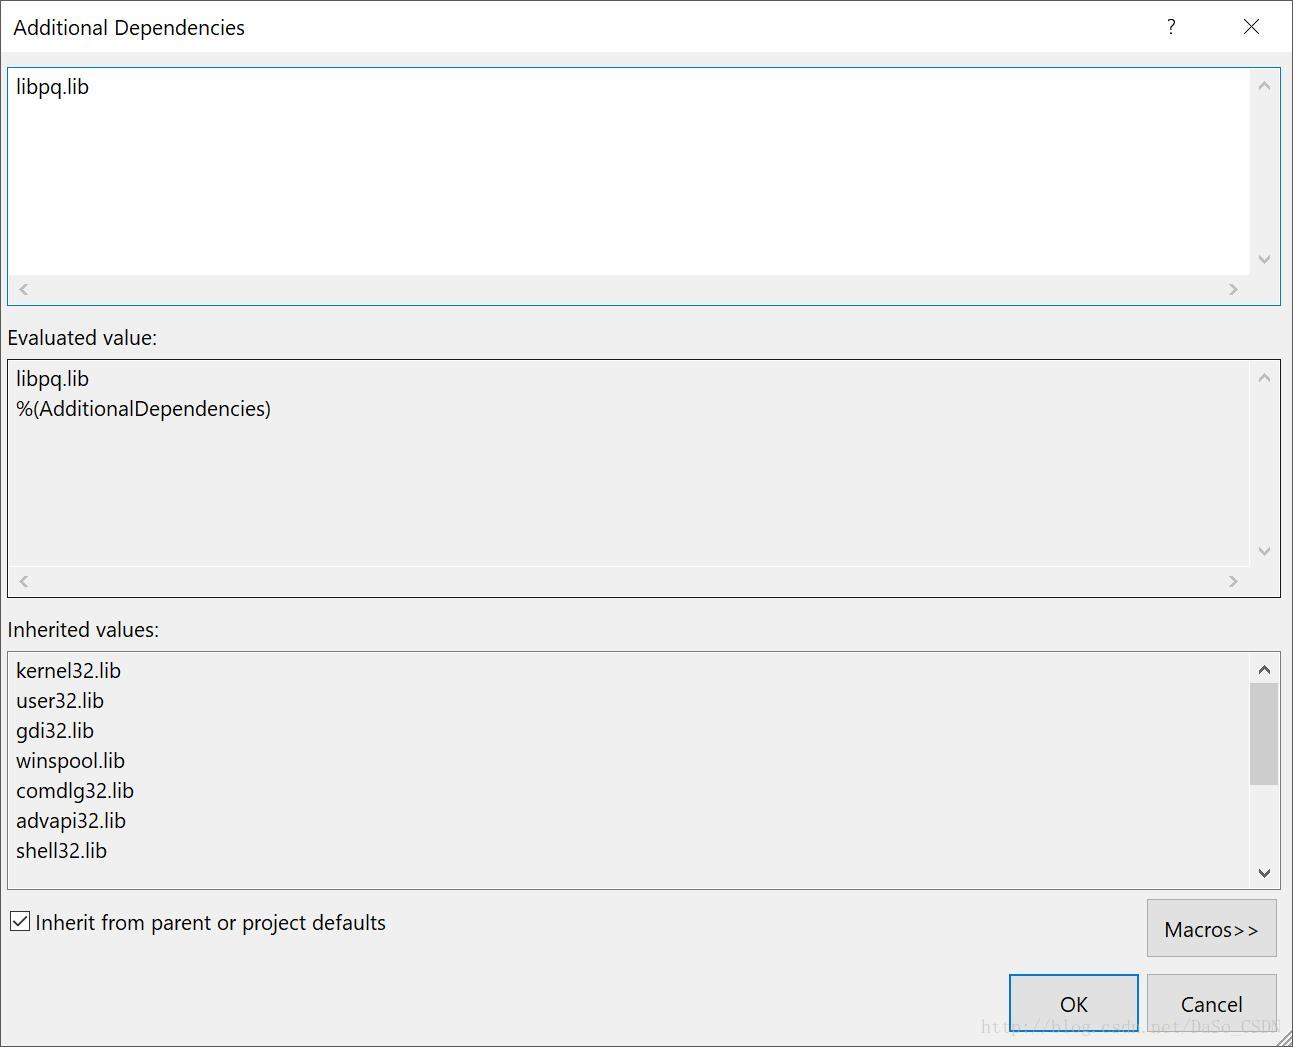This screenshot has height=1047, width=1293.
Task: Select comdlg32.lib in Inherited values
Action: 75,791
